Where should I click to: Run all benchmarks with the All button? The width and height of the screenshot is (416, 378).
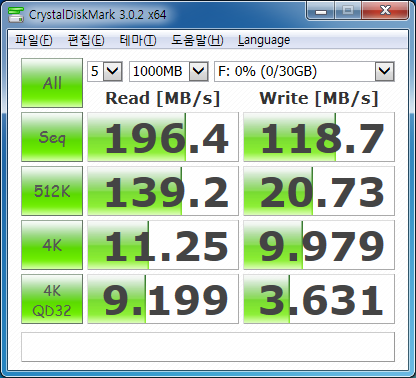click(52, 83)
